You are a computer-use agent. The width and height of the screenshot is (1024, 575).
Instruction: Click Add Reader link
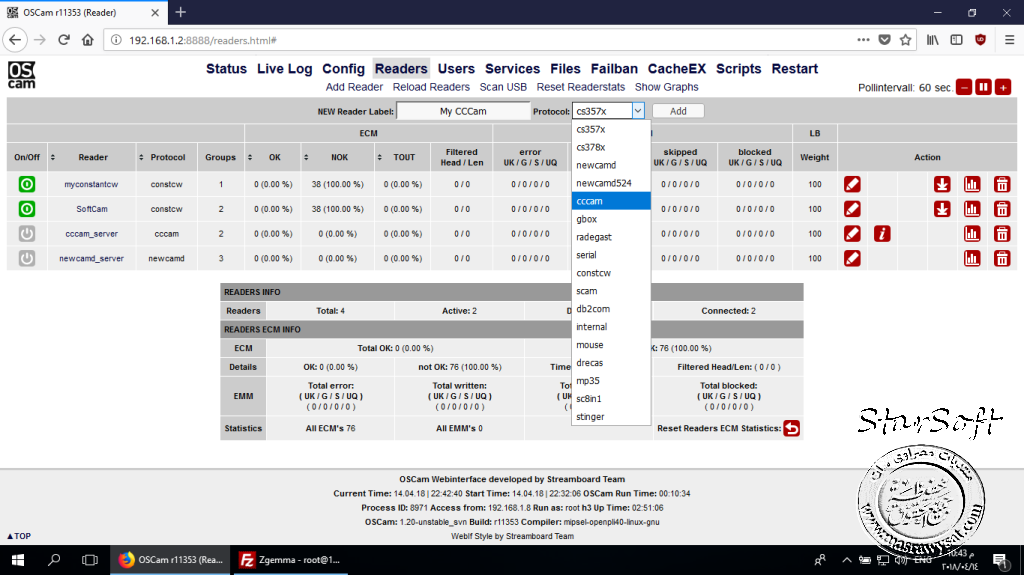[354, 87]
